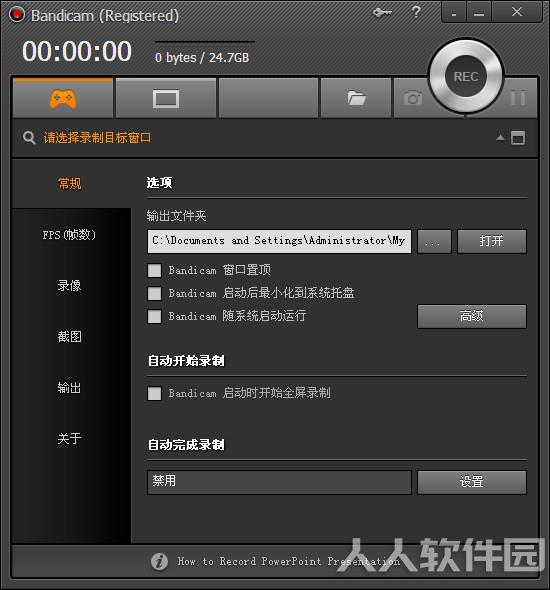
Task: Collapse the panel with the up arrow
Action: tap(500, 137)
